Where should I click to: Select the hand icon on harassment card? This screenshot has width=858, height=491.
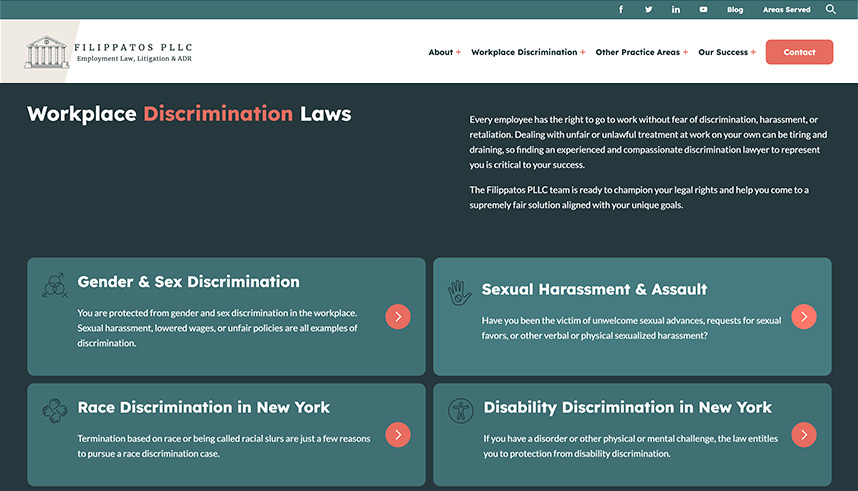coord(459,292)
